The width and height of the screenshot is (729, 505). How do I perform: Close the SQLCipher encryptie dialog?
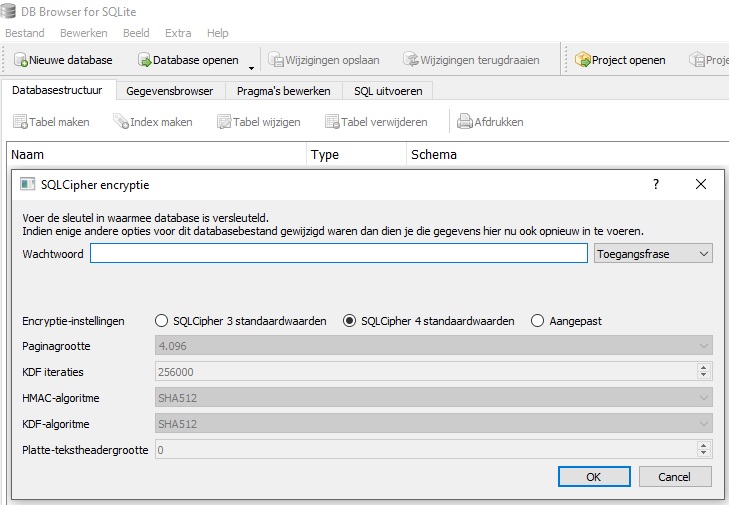[701, 184]
